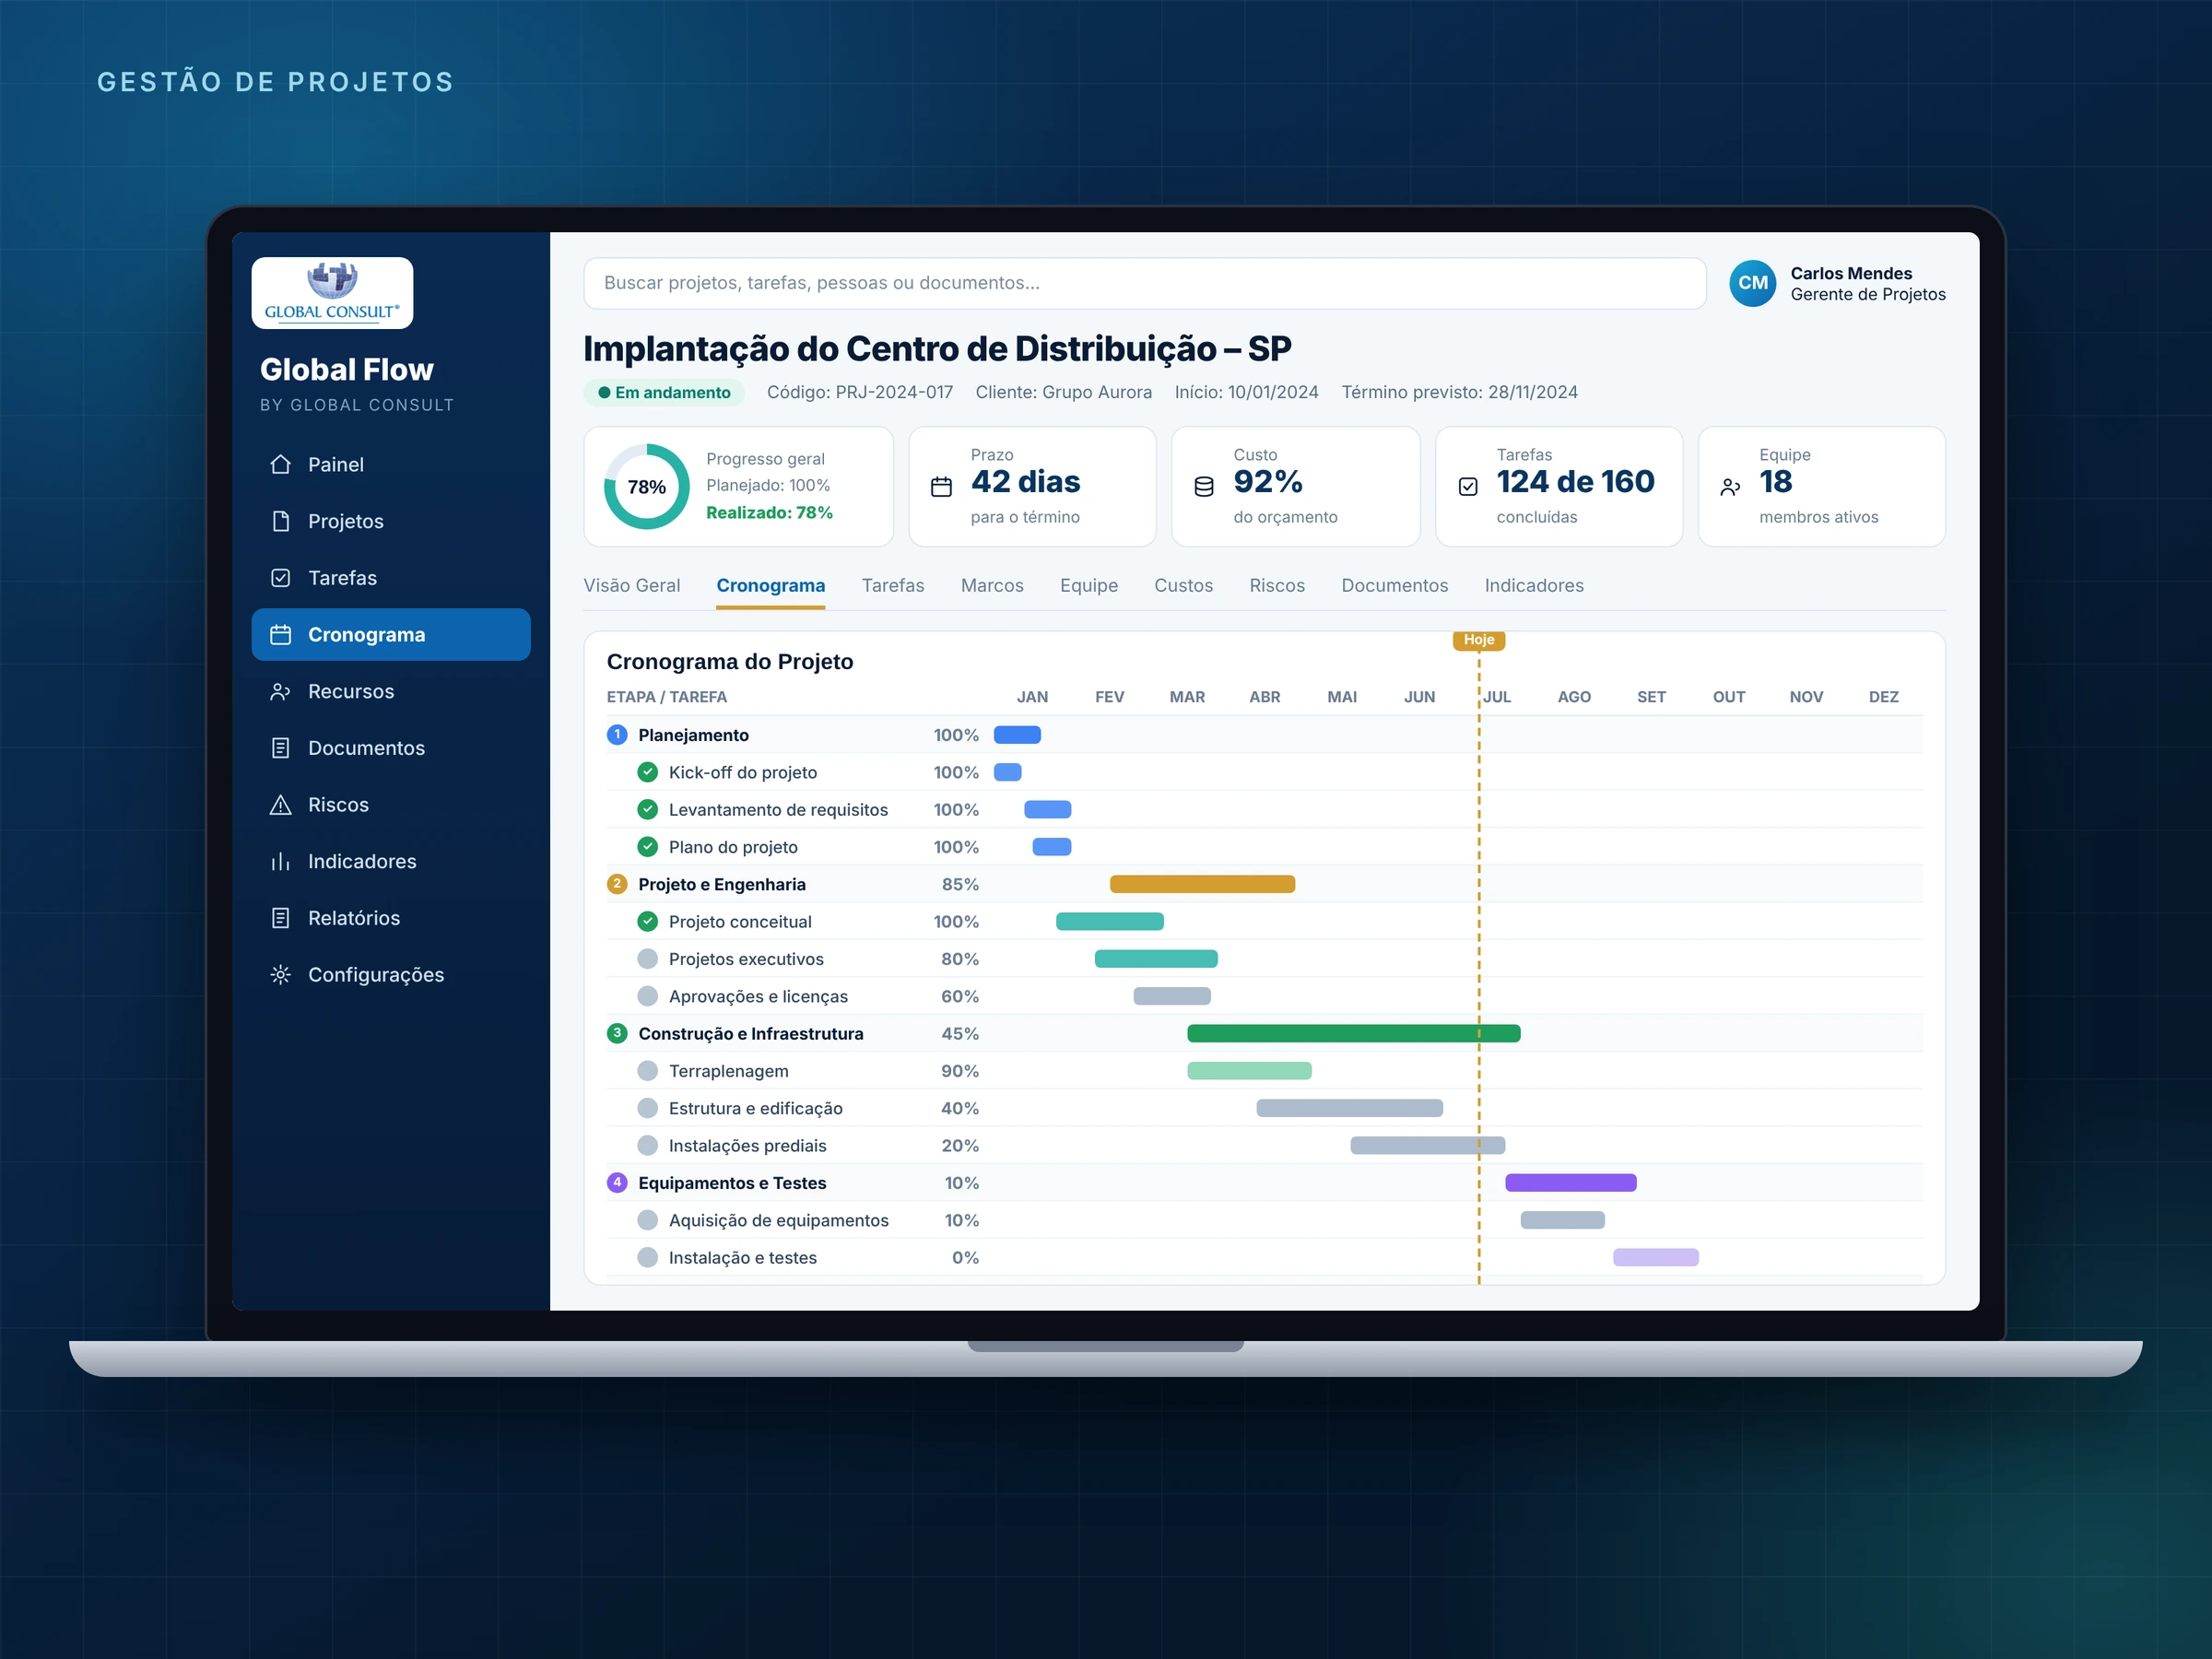Click the Painel home icon in sidebar

tap(281, 464)
